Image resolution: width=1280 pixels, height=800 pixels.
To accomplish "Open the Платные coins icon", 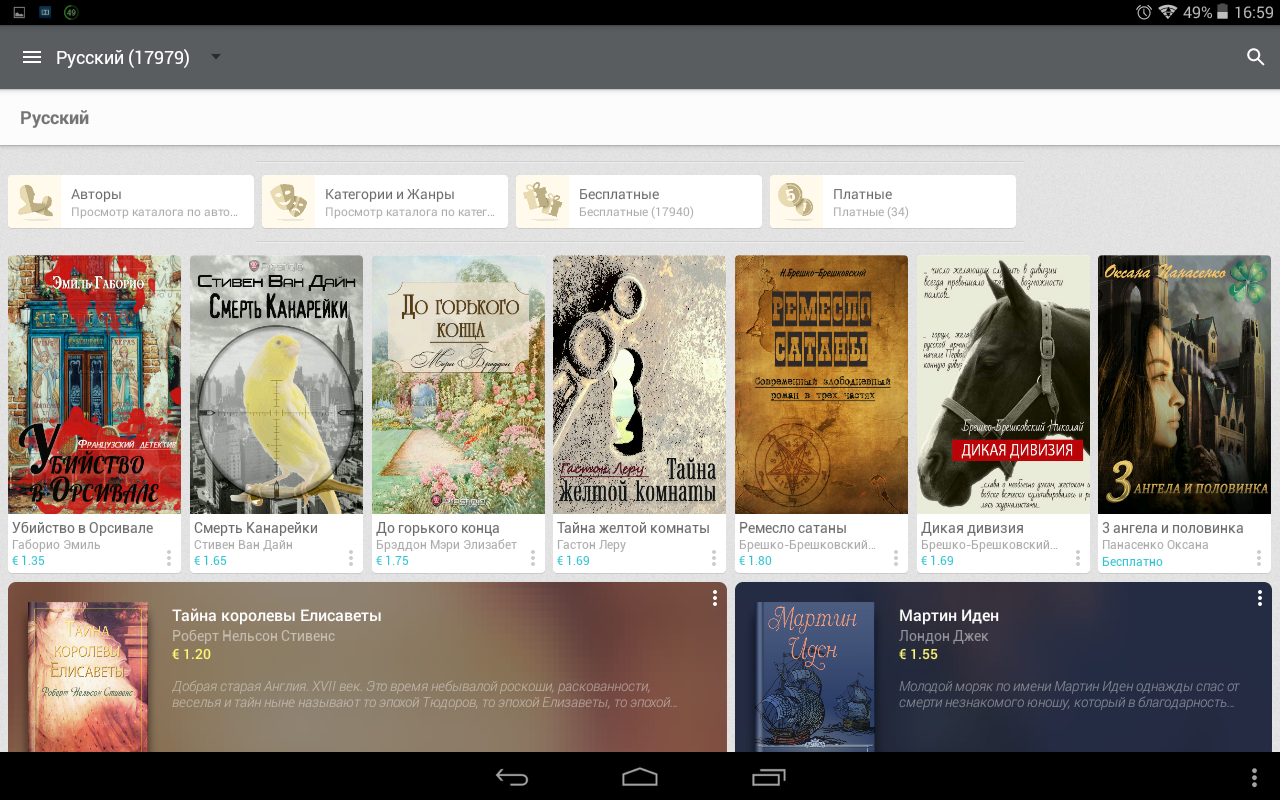I will (x=797, y=202).
